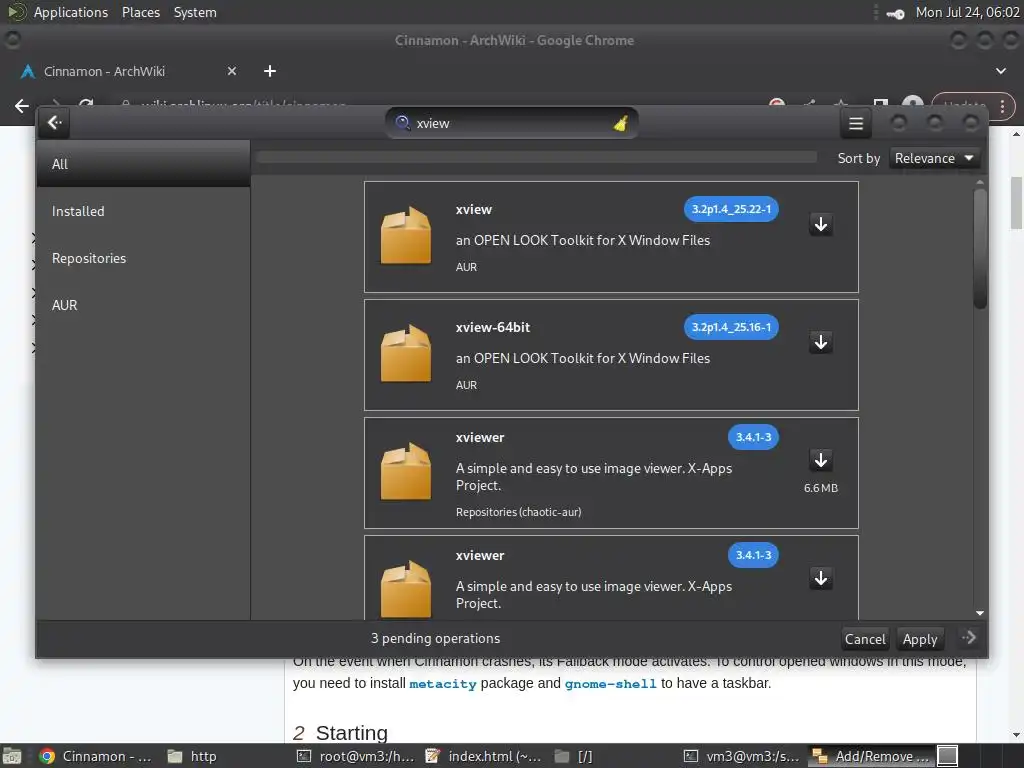Image resolution: width=1024 pixels, height=768 pixels.
Task: Click xview-64bit version badge 3.2p1.4_25.16-1
Action: tap(731, 327)
